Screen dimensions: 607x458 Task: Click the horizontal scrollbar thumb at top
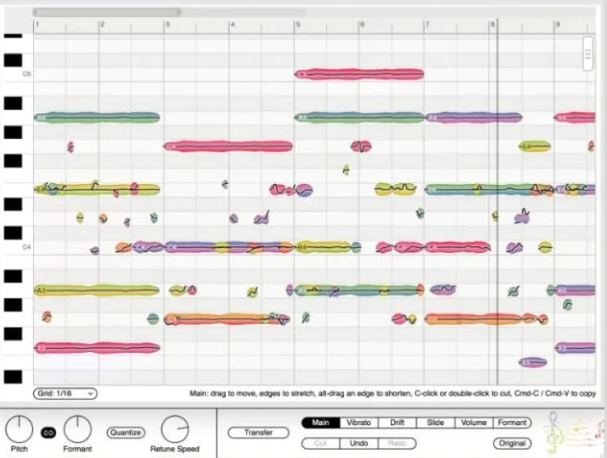pyautogui.click(x=107, y=12)
